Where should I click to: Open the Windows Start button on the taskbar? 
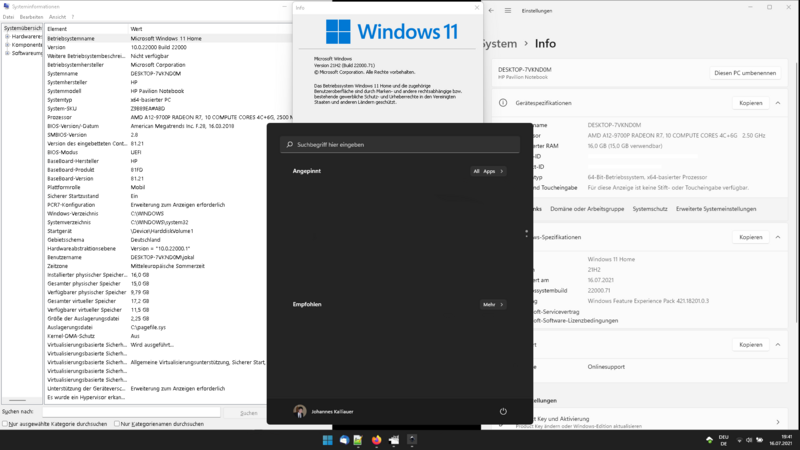(x=328, y=440)
